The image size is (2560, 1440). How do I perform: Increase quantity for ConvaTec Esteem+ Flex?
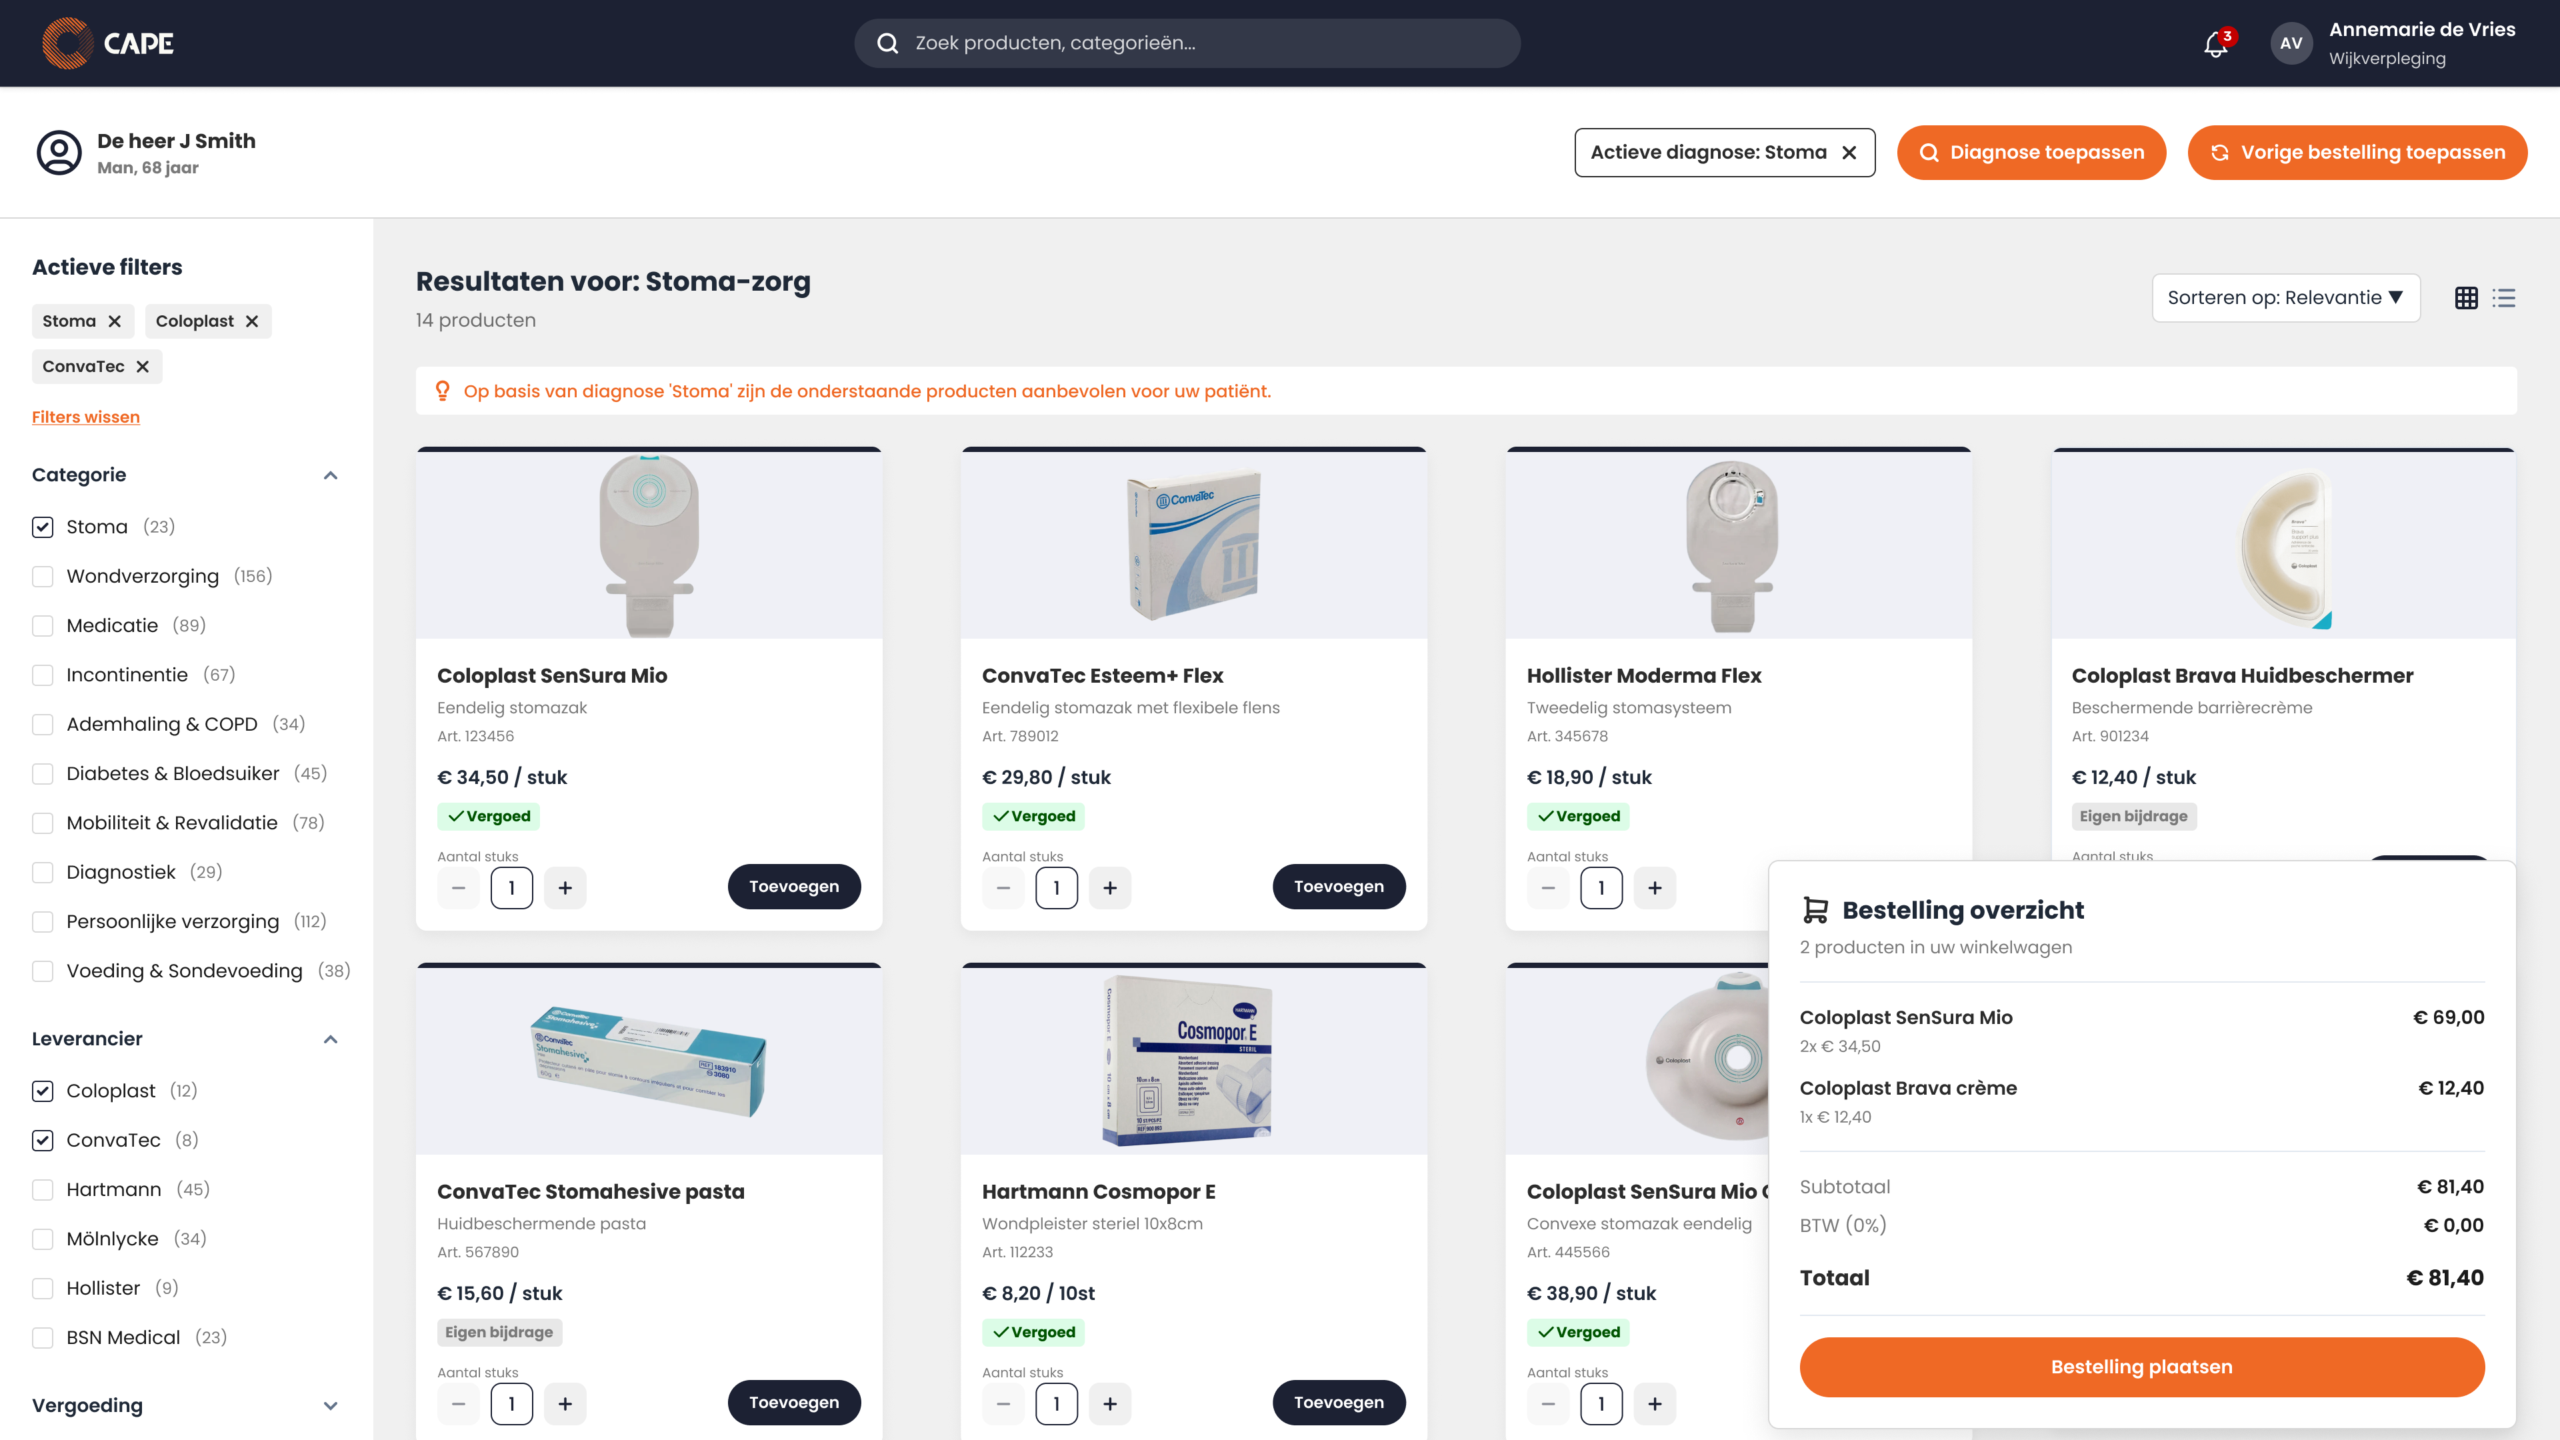click(1110, 888)
